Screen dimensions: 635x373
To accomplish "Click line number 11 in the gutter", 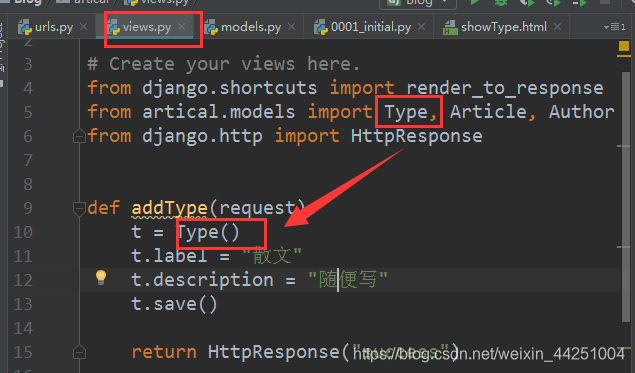I will coord(23,256).
